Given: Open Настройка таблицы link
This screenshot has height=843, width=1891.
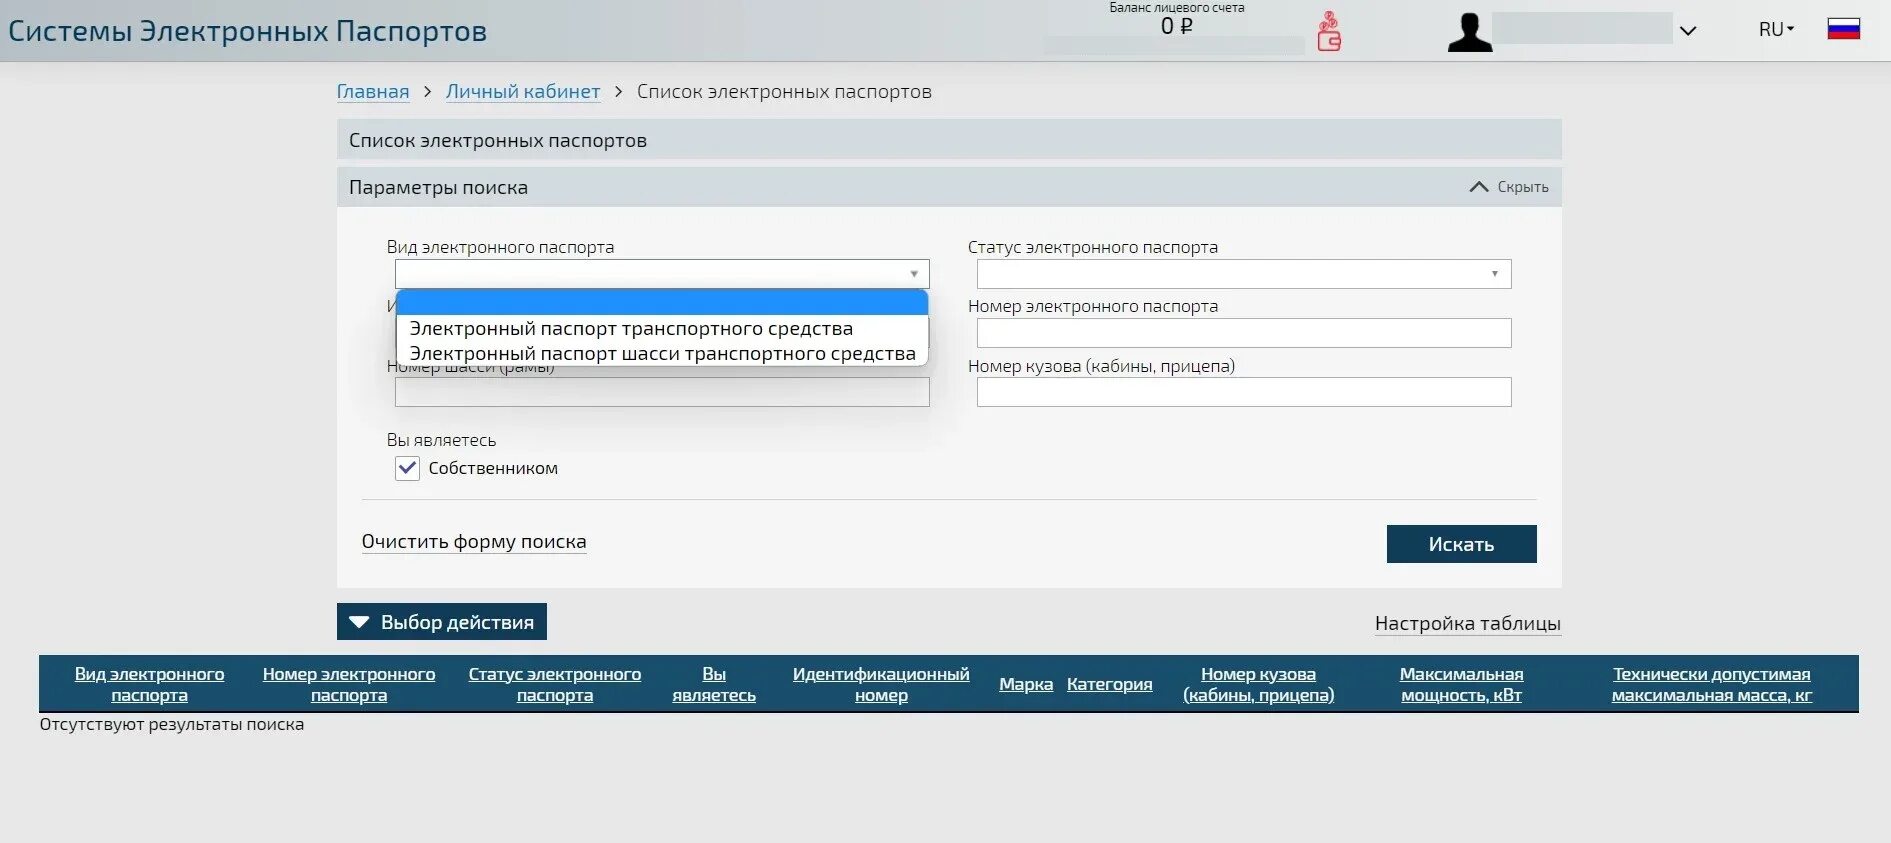Looking at the screenshot, I should (1468, 623).
